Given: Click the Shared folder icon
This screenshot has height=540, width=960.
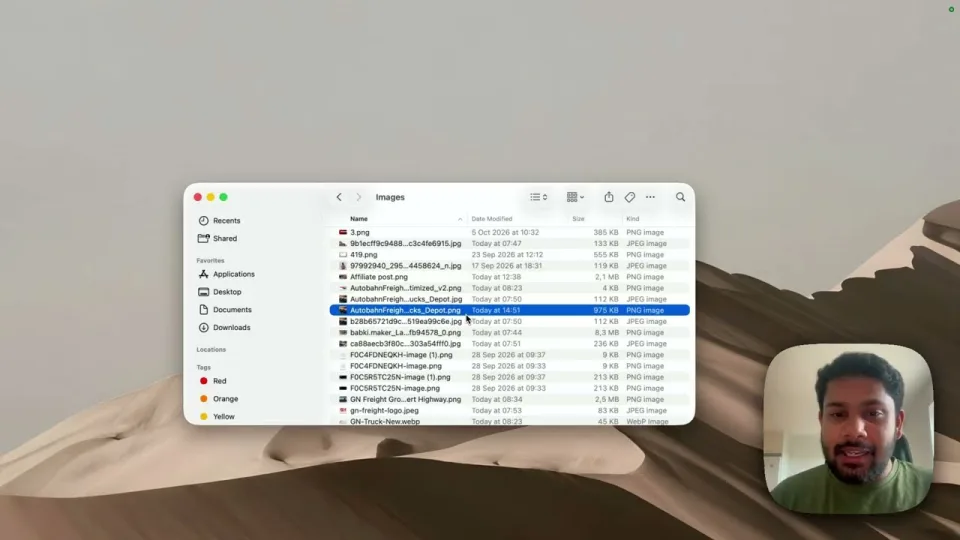Looking at the screenshot, I should coord(203,238).
